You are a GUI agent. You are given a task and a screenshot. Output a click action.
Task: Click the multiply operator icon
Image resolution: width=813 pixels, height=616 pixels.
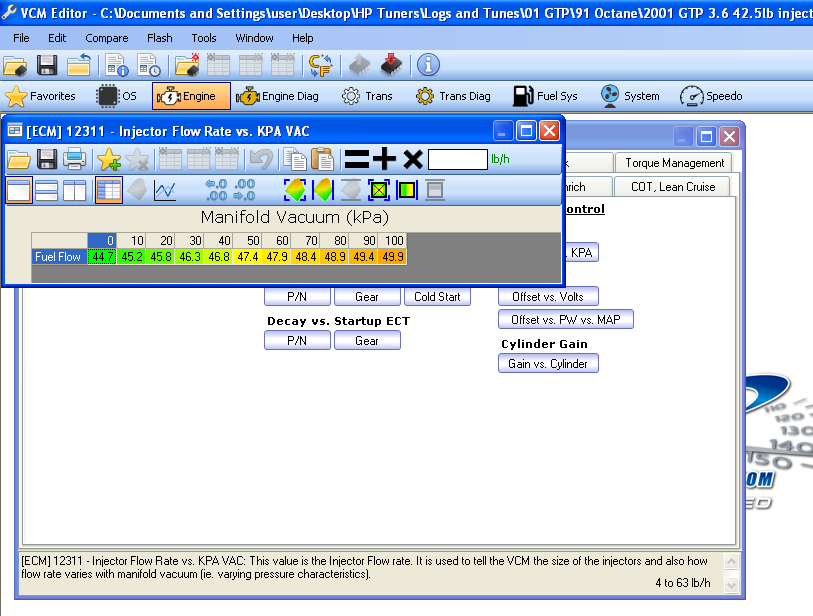click(x=413, y=159)
